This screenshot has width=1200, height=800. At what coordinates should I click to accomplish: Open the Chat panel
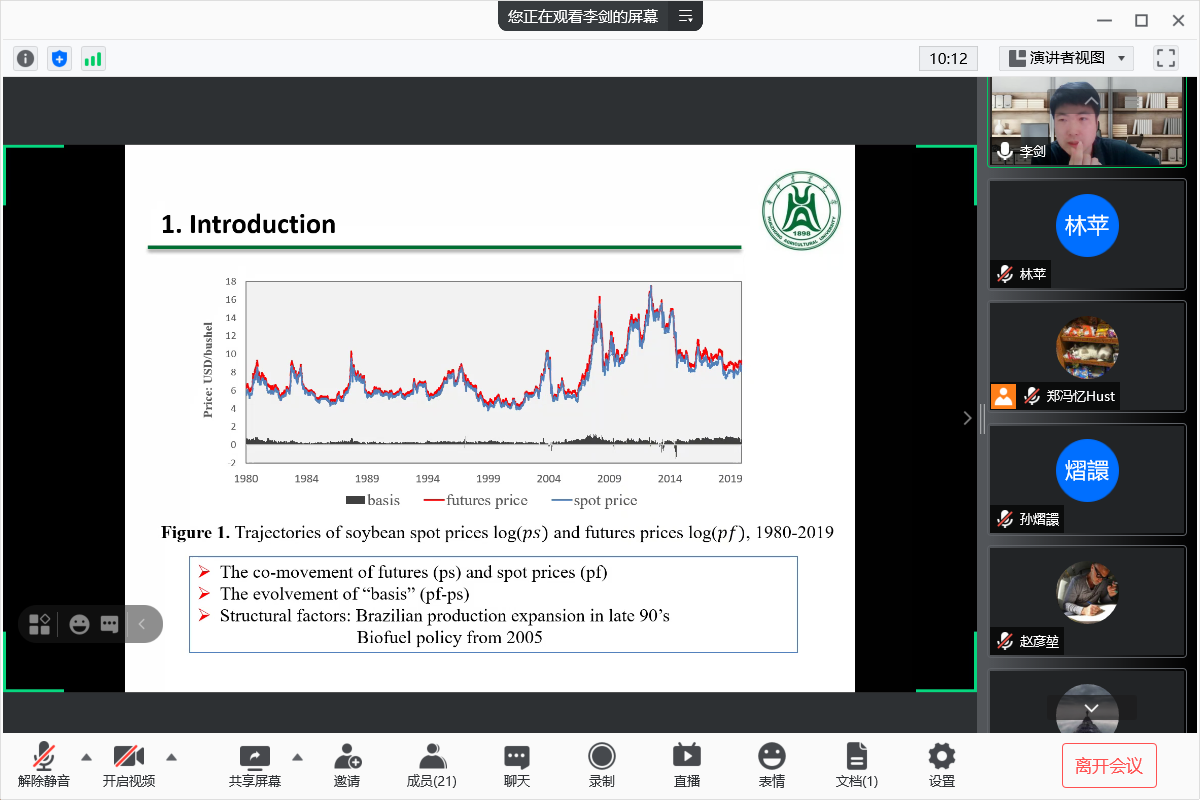(516, 765)
